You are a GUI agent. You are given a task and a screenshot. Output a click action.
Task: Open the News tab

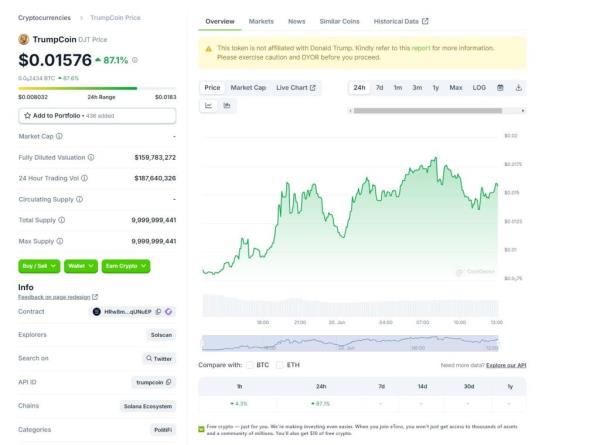pyautogui.click(x=297, y=21)
